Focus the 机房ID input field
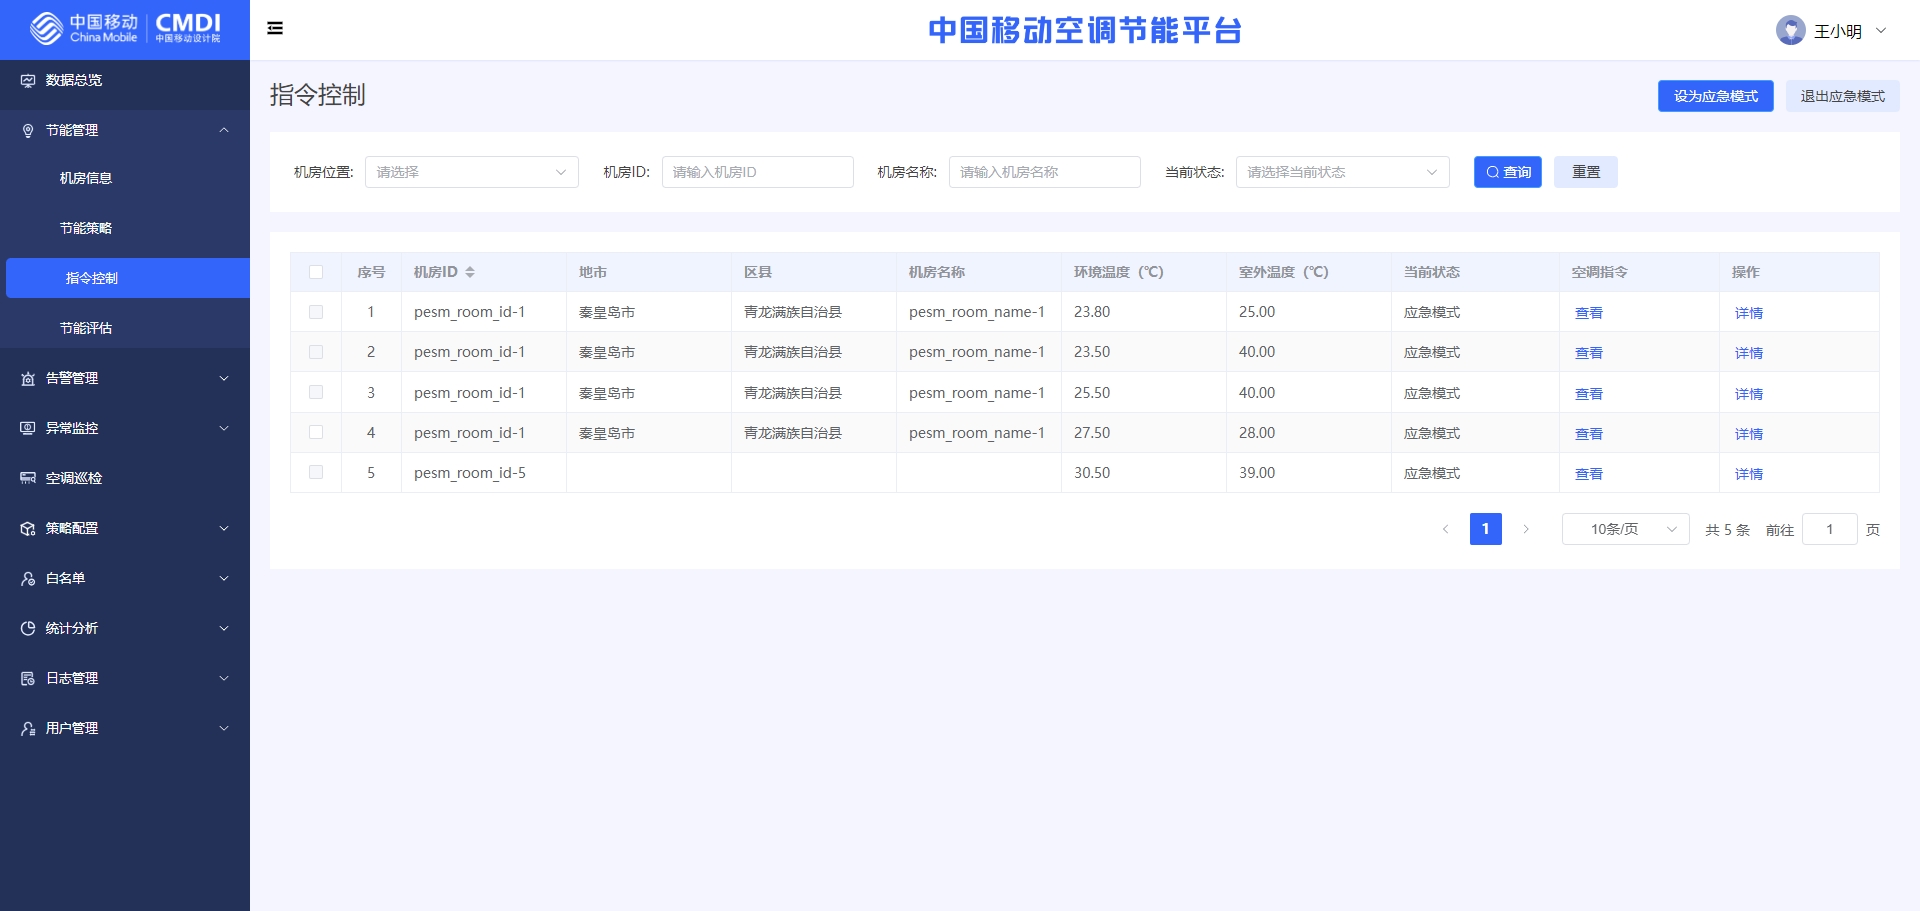 758,172
